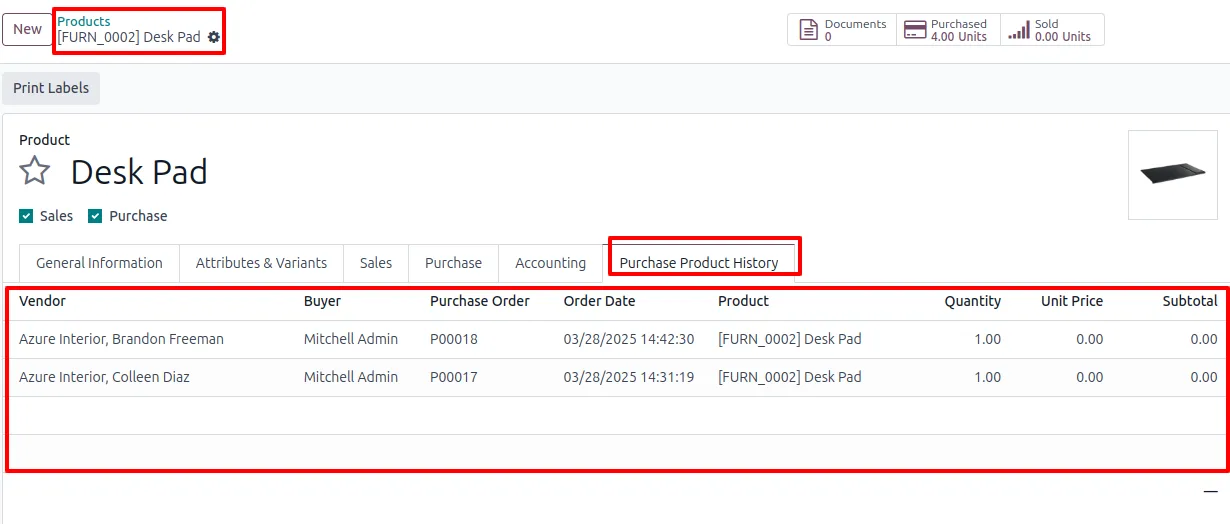Image resolution: width=1230 pixels, height=524 pixels.
Task: Click the Desk Pad product image thumbnail
Action: point(1172,175)
